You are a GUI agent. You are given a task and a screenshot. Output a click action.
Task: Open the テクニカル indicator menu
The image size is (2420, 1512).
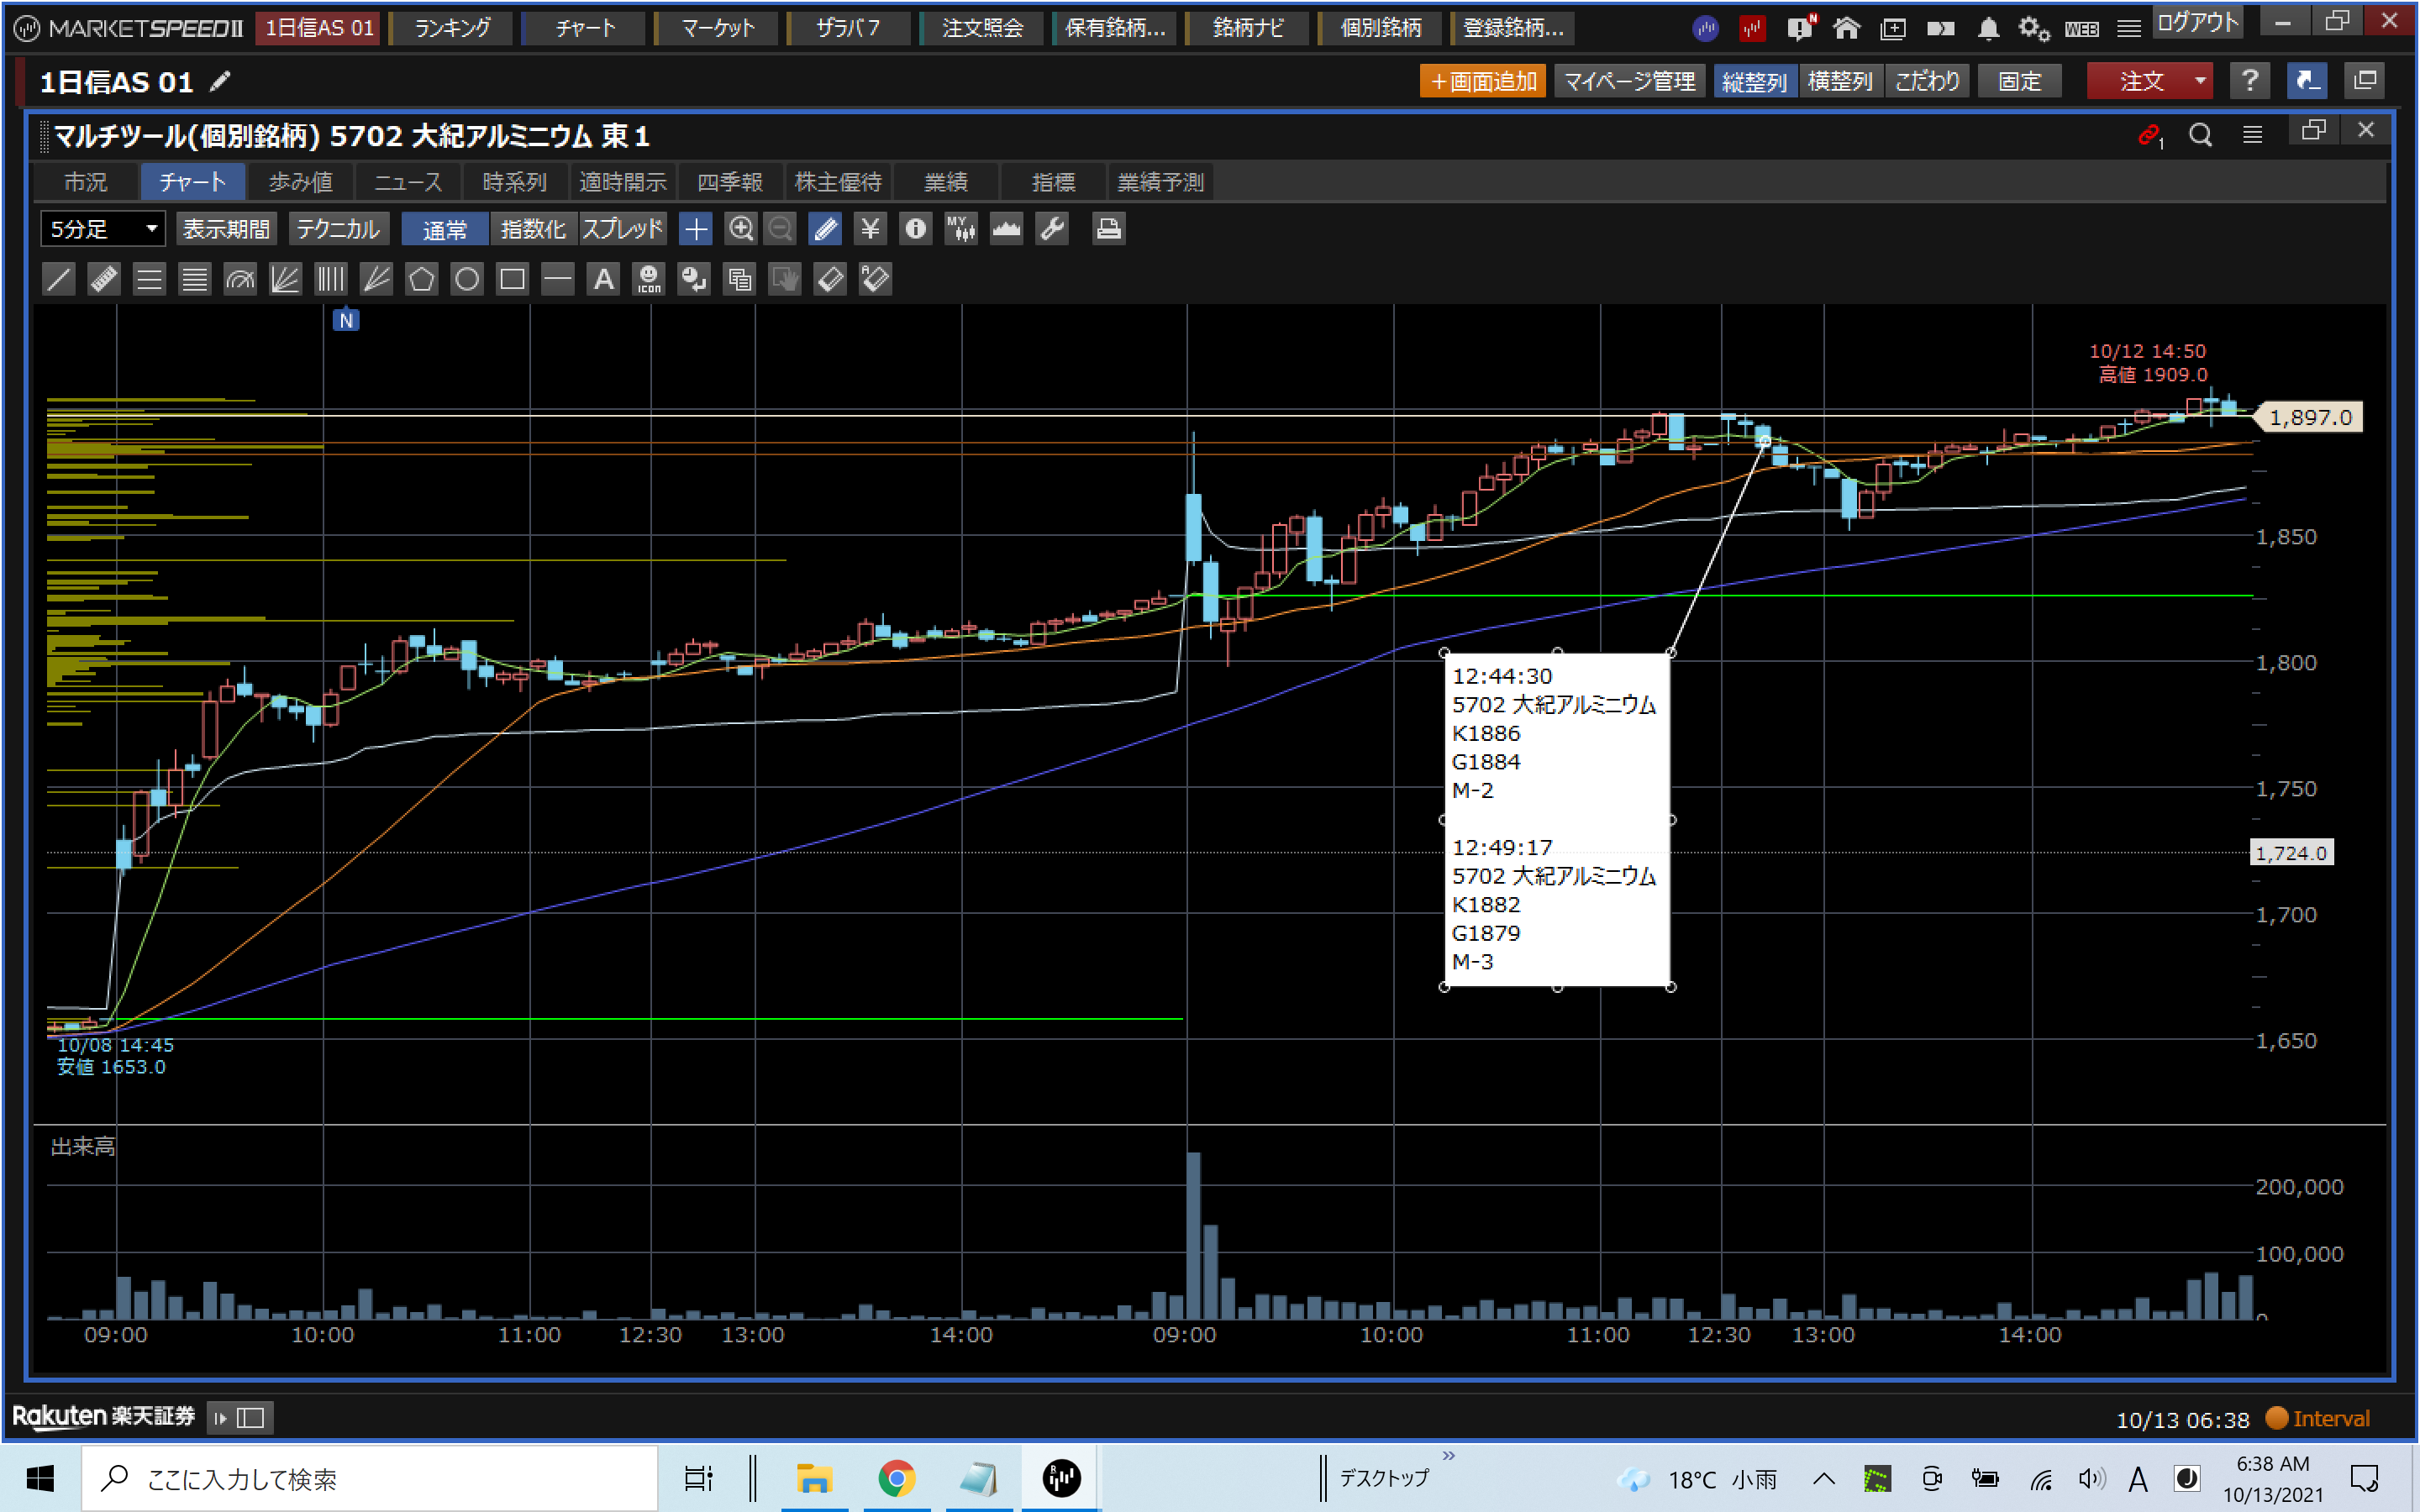coord(338,229)
